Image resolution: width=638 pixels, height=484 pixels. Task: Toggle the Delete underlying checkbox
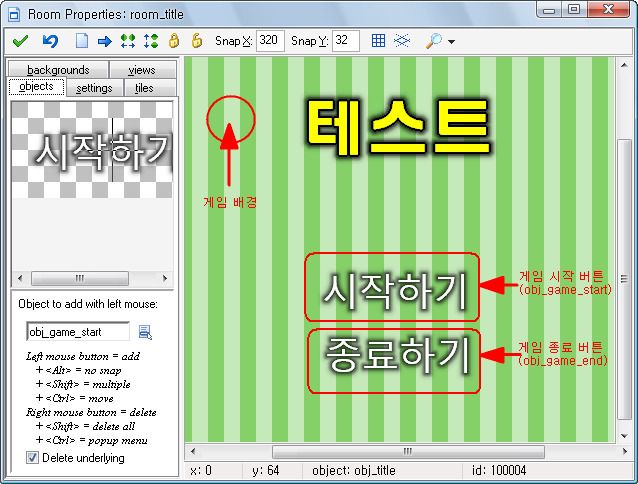pyautogui.click(x=32, y=458)
